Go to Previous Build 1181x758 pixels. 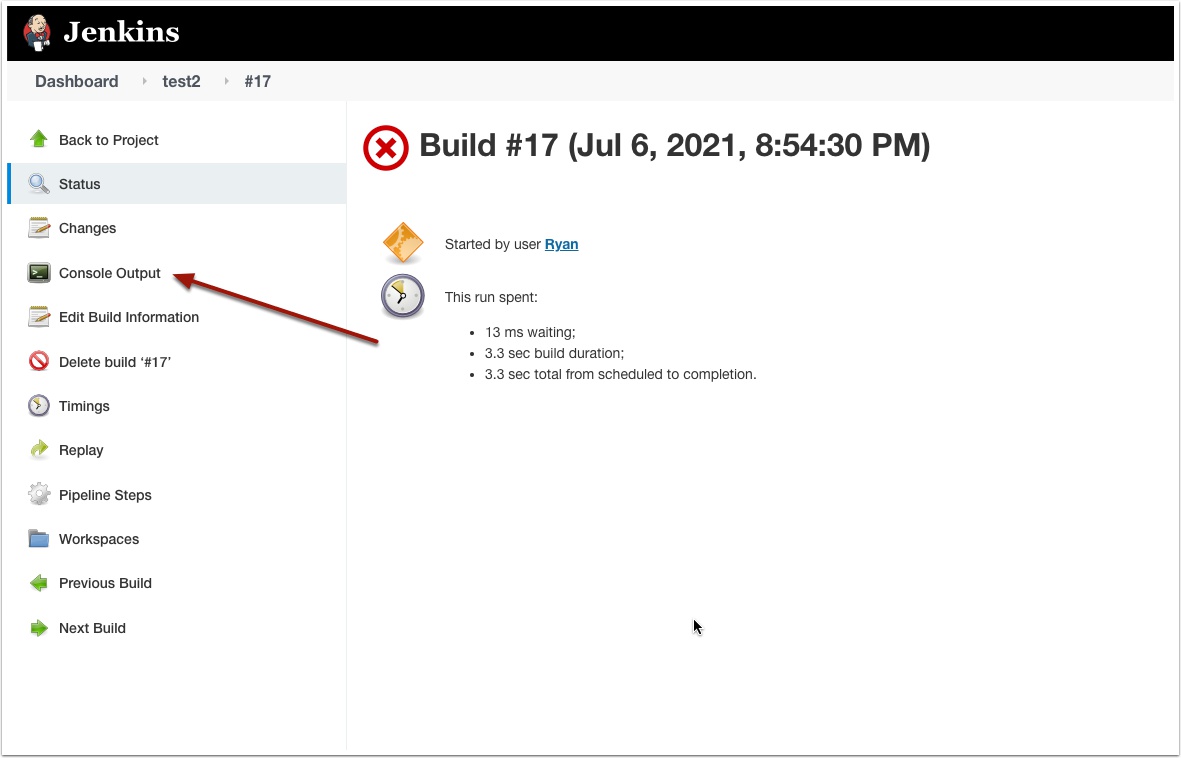click(x=105, y=583)
